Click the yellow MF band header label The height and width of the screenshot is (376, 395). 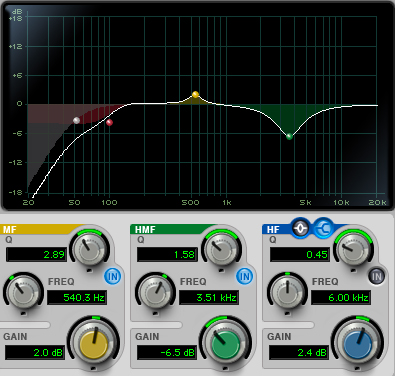(10, 229)
